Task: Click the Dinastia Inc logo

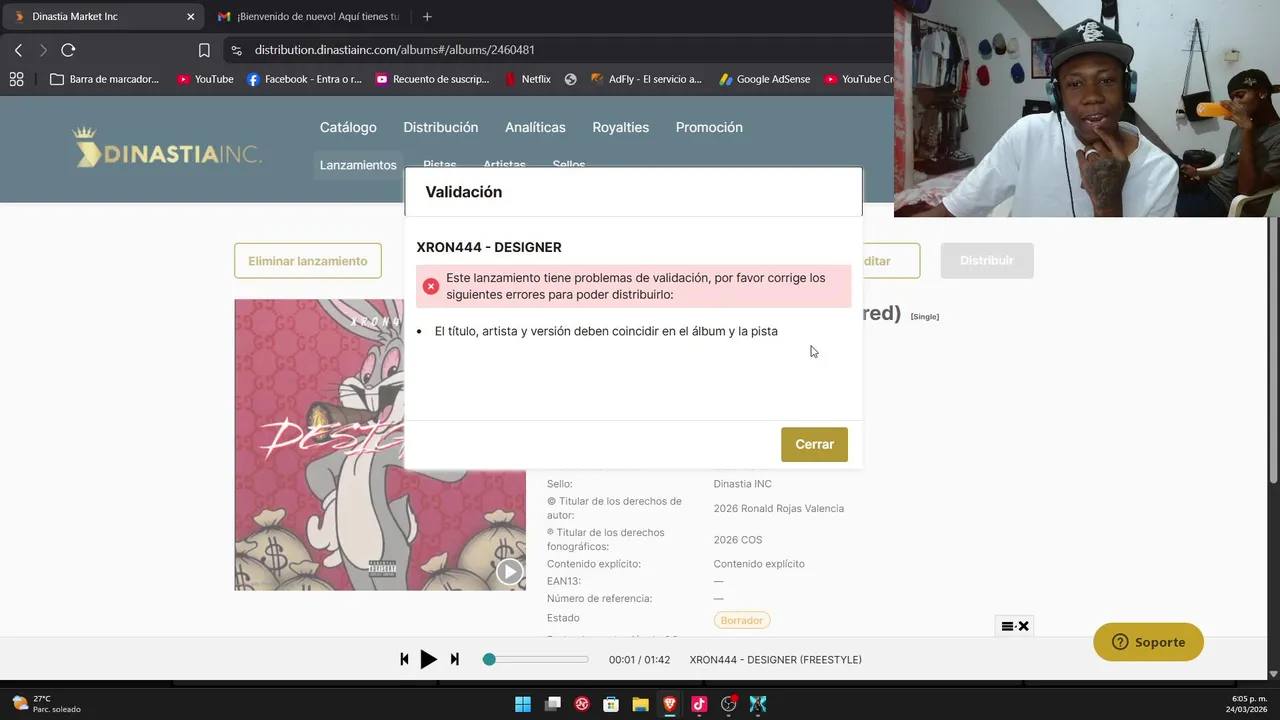Action: [x=167, y=148]
